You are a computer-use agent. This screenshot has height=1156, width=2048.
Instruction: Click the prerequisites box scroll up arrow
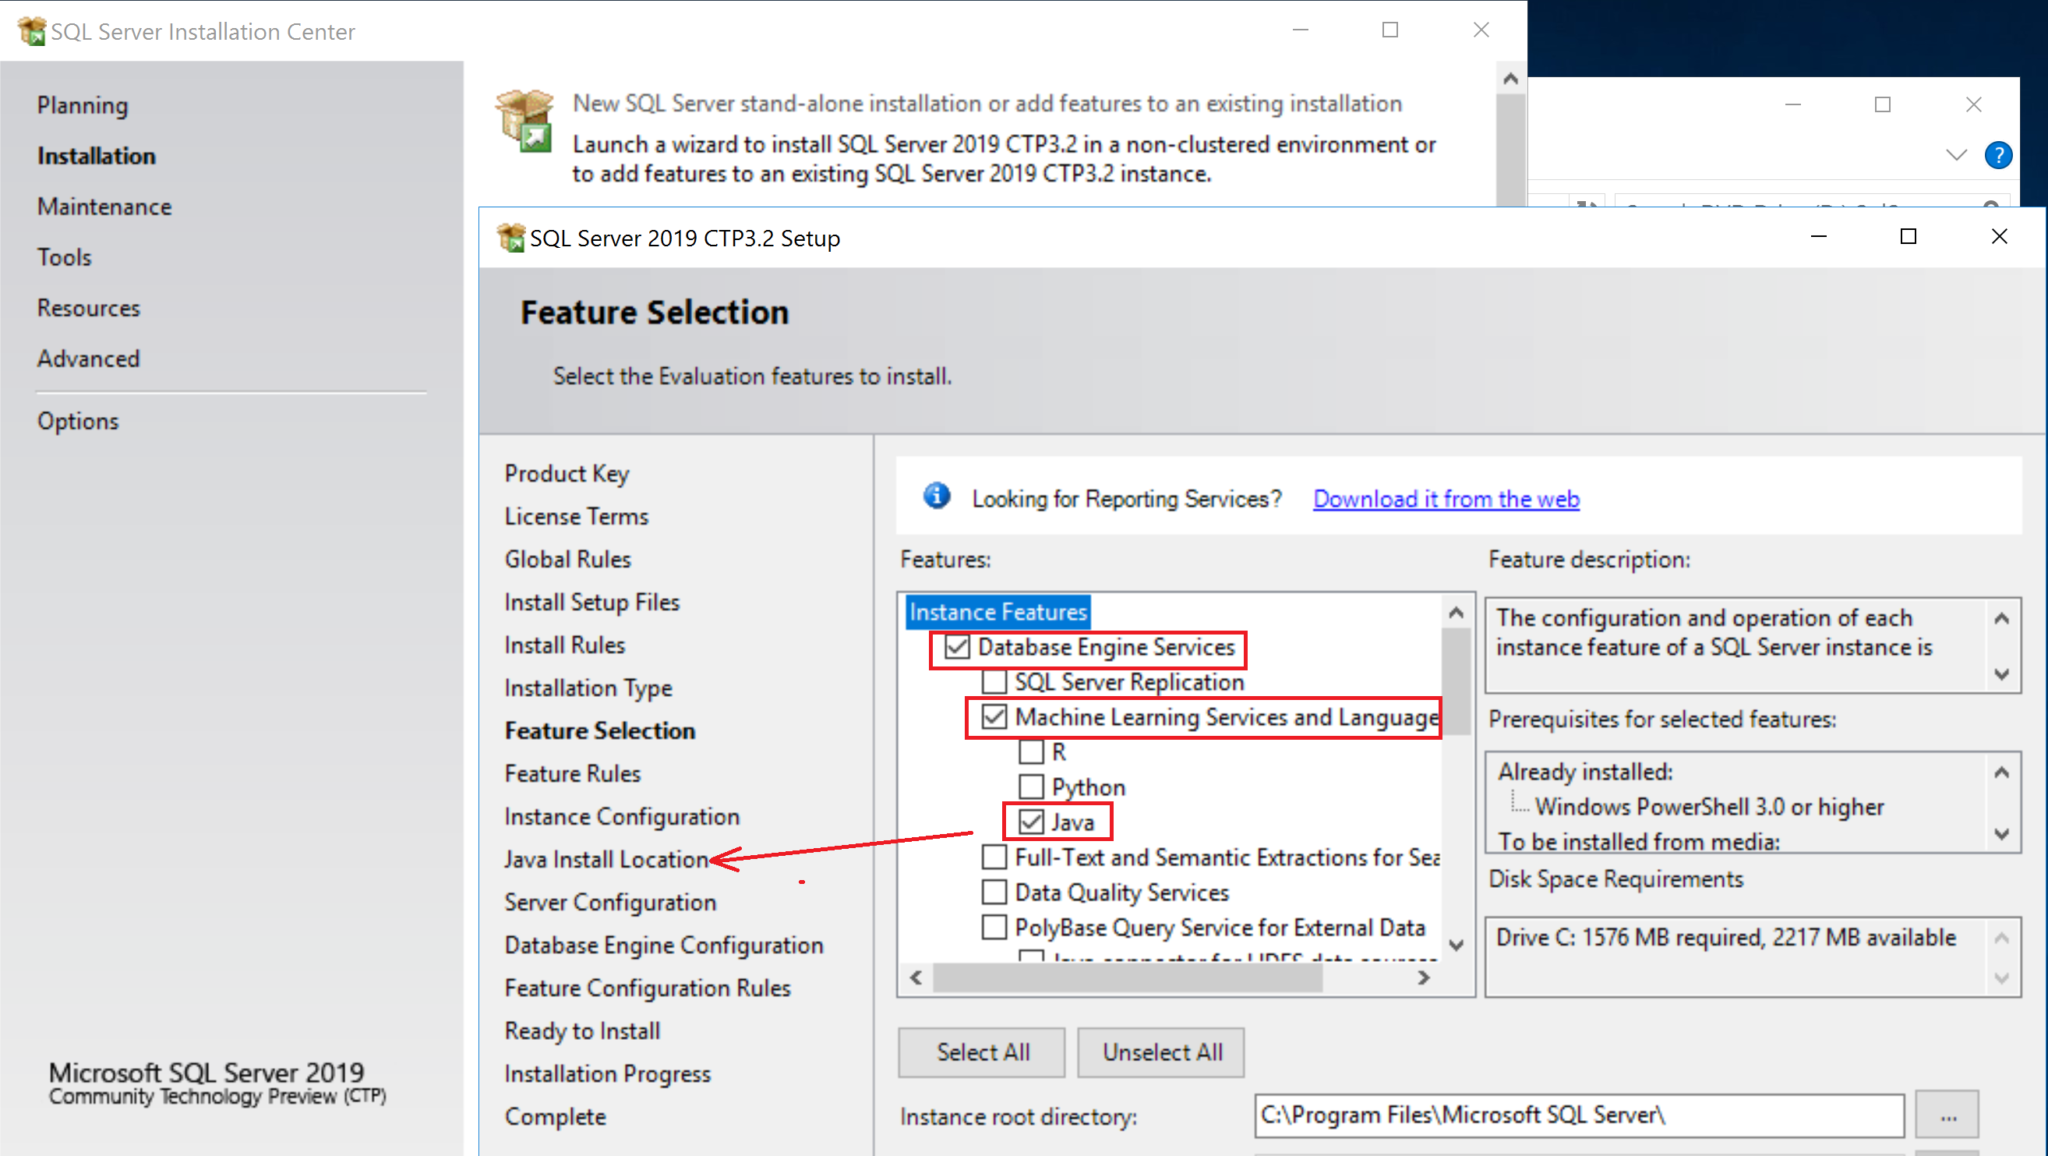point(2001,772)
